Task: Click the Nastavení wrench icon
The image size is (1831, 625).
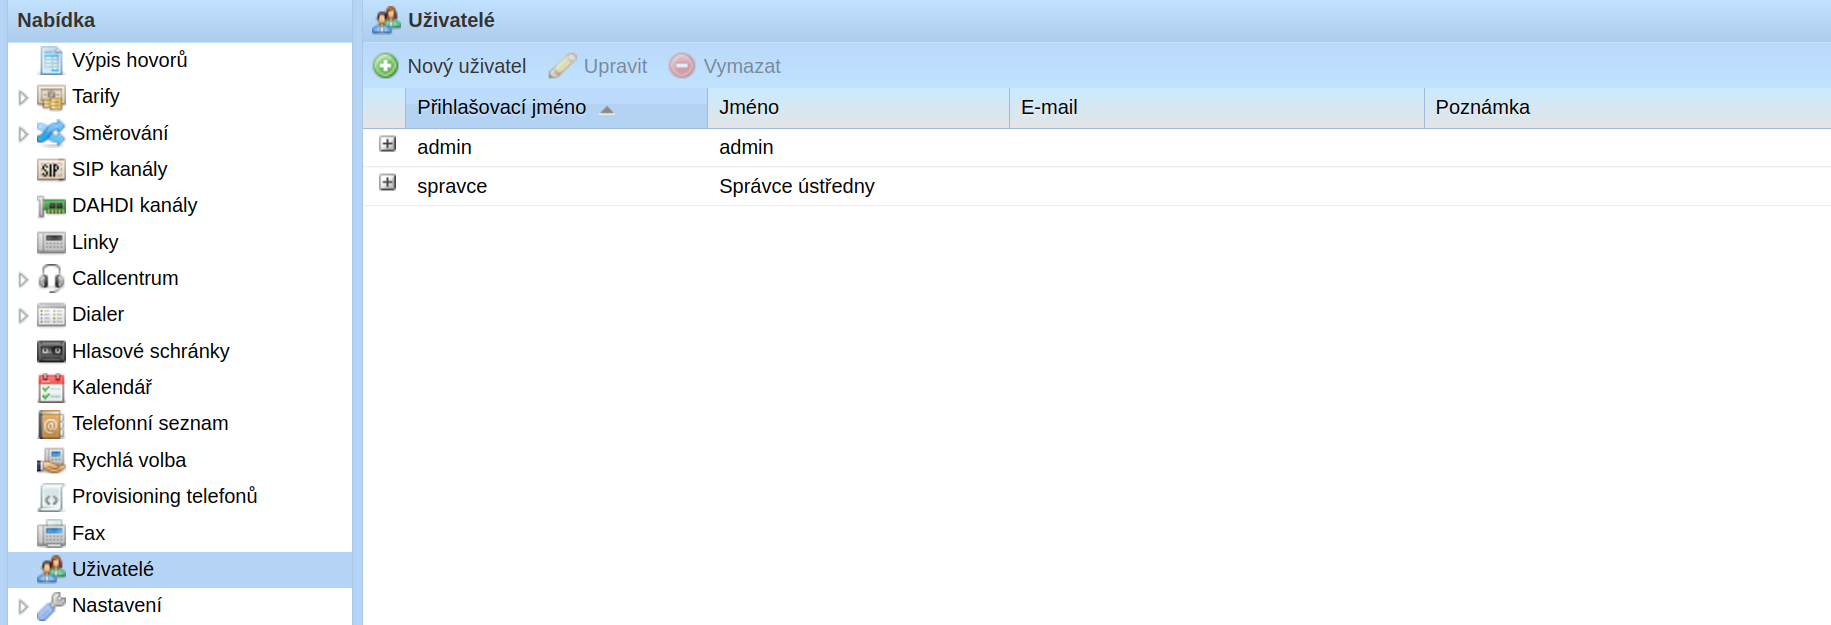Action: (x=51, y=606)
